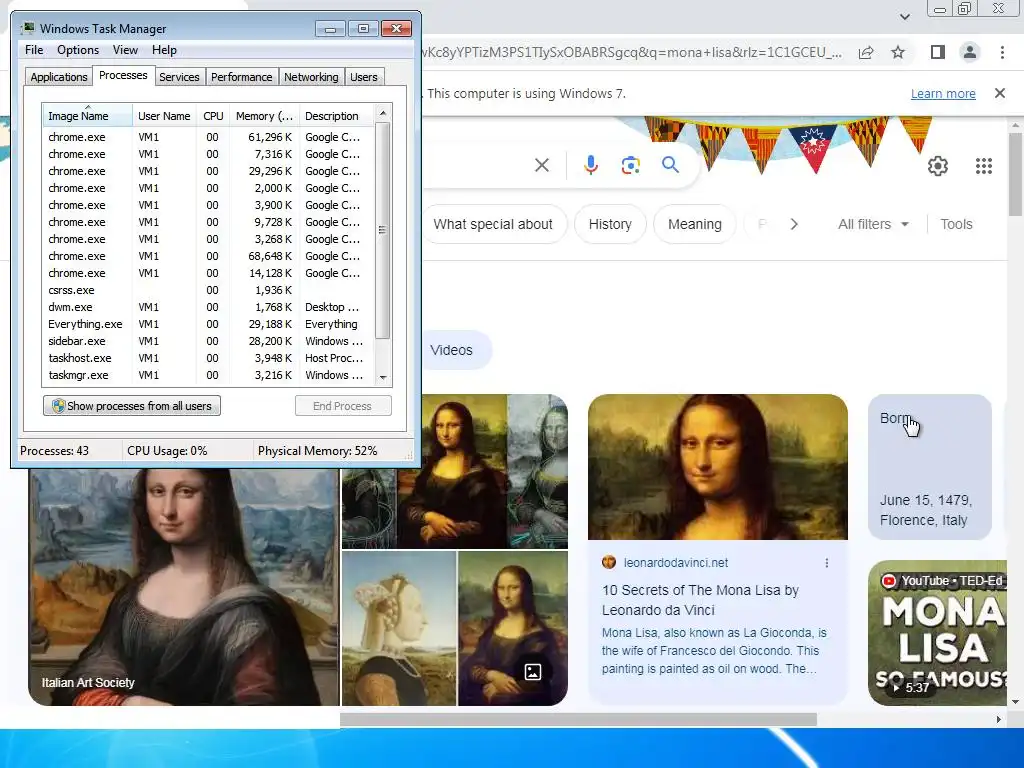
Task: Click the blue search magnifier icon
Action: pos(670,165)
